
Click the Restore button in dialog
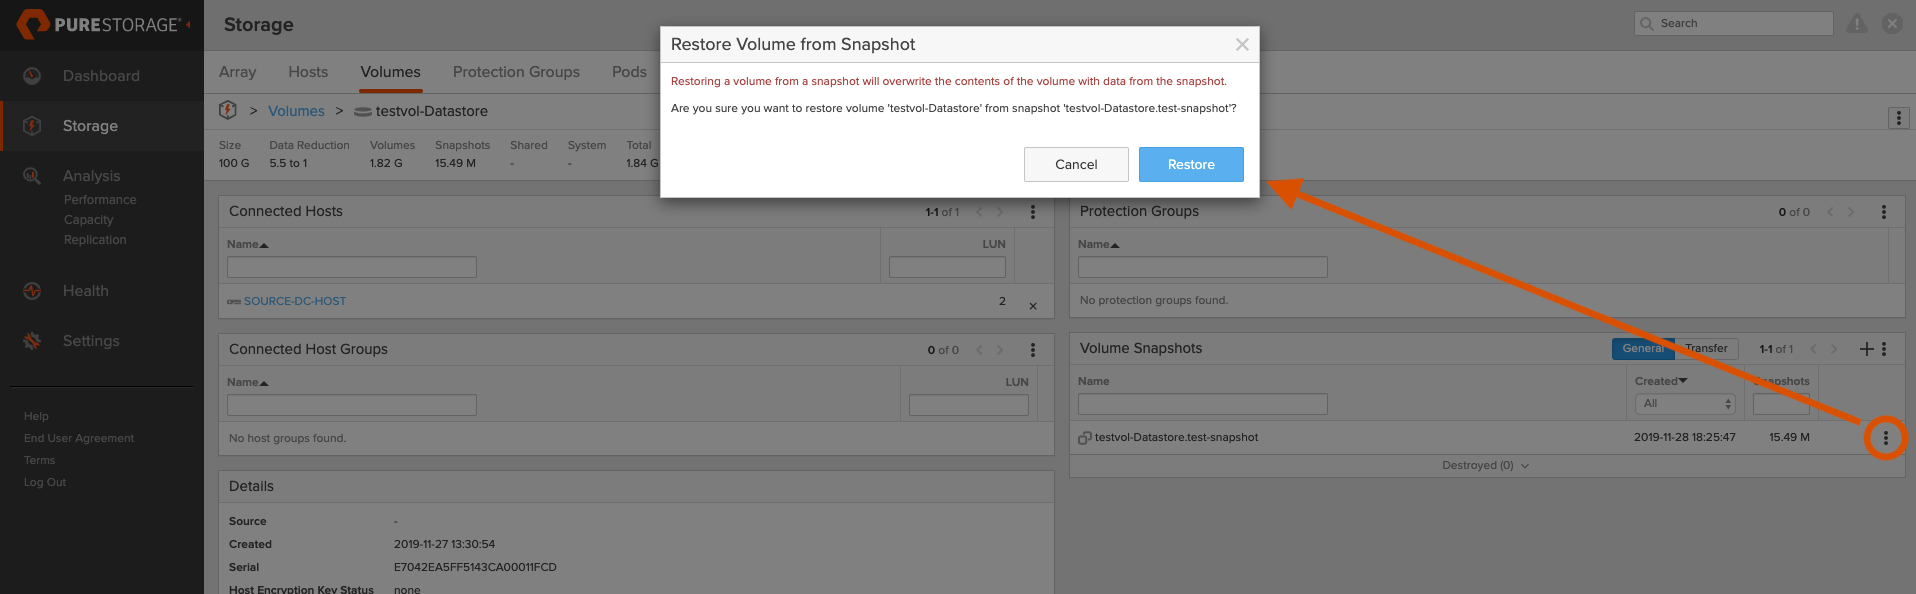coord(1190,164)
